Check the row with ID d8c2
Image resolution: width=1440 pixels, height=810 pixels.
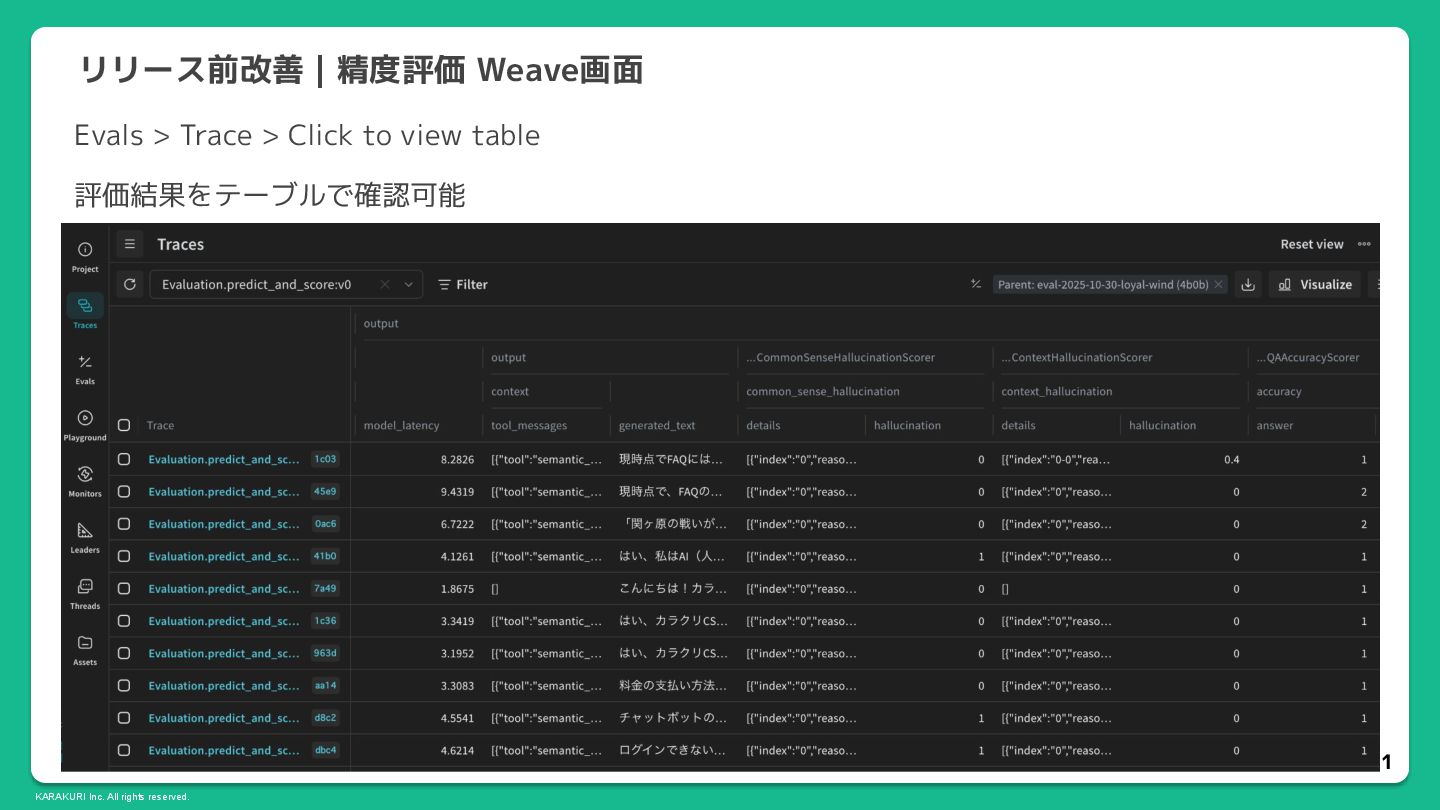coord(124,718)
